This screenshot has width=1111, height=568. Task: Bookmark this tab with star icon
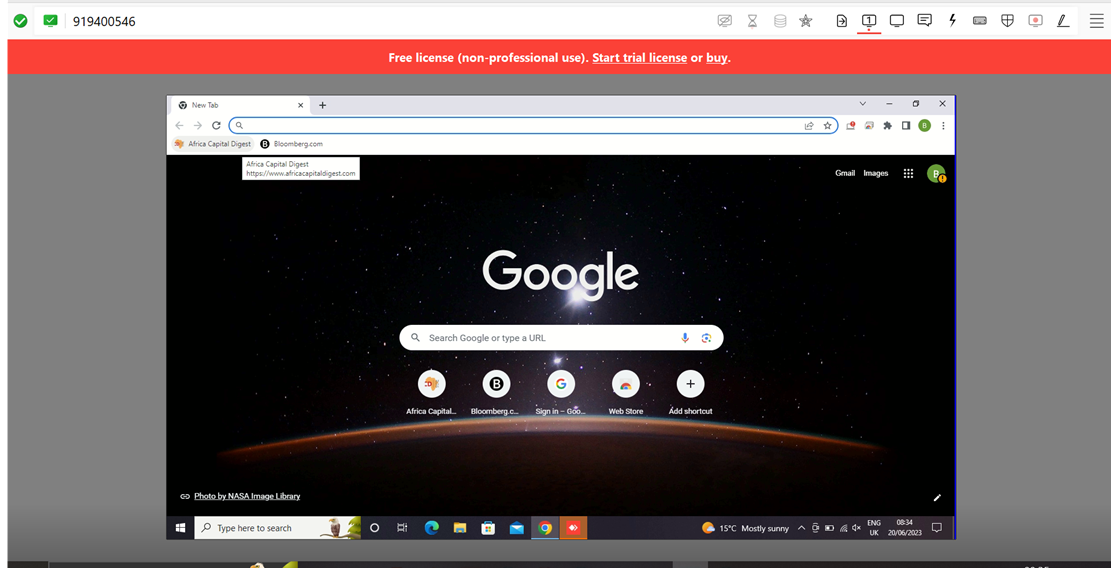[827, 125]
